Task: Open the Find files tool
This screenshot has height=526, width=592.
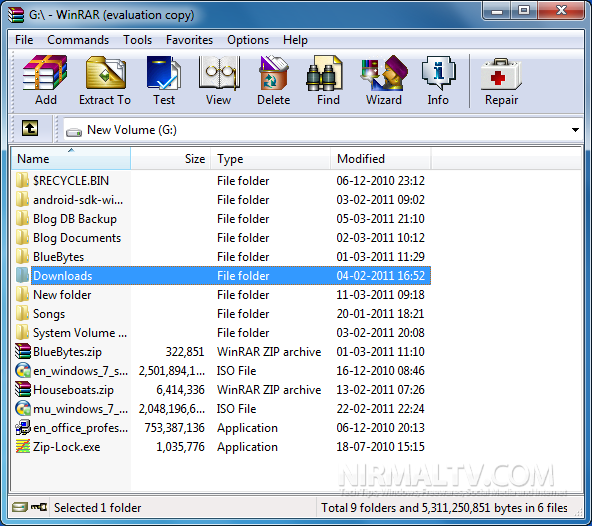Action: pyautogui.click(x=325, y=73)
